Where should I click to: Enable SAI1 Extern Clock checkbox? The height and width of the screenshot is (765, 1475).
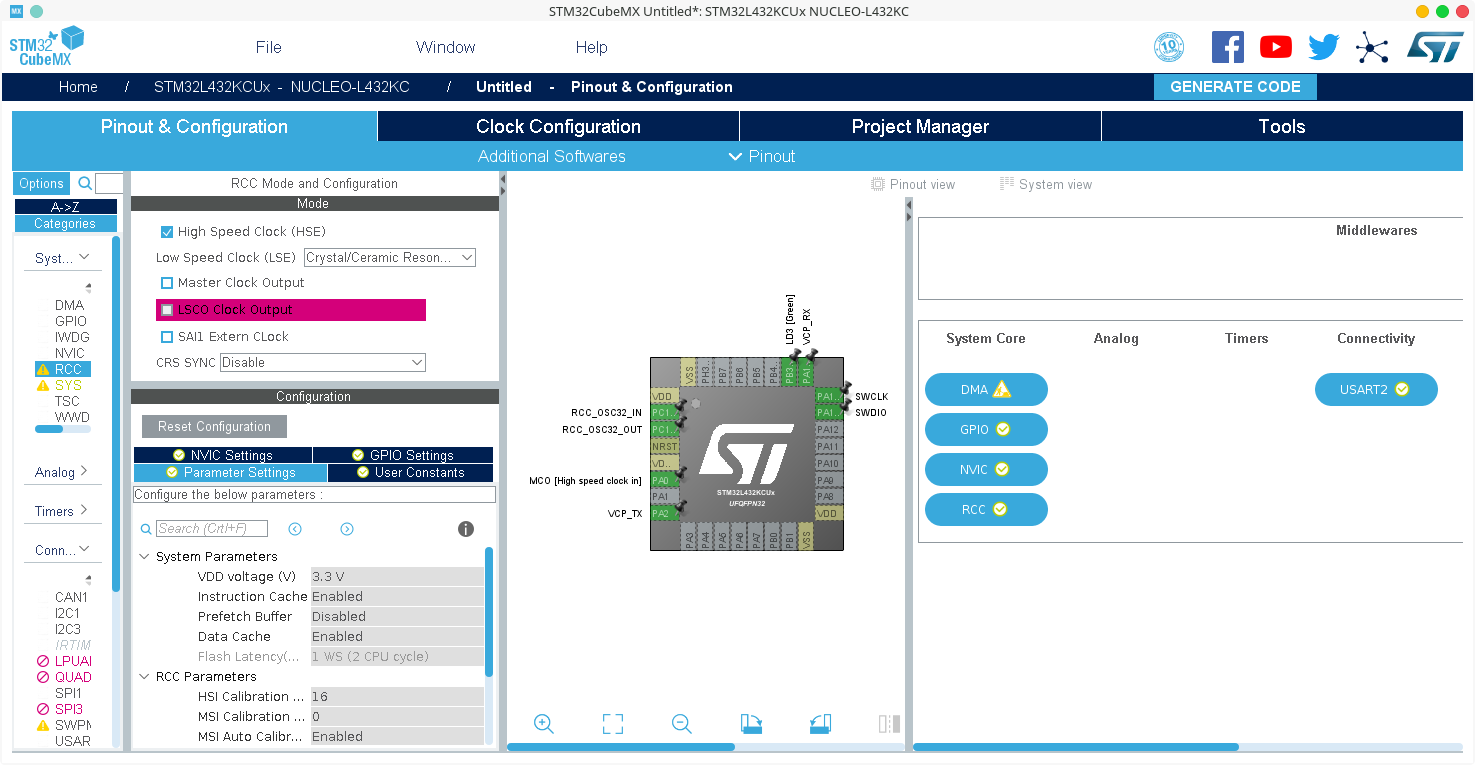(x=167, y=337)
